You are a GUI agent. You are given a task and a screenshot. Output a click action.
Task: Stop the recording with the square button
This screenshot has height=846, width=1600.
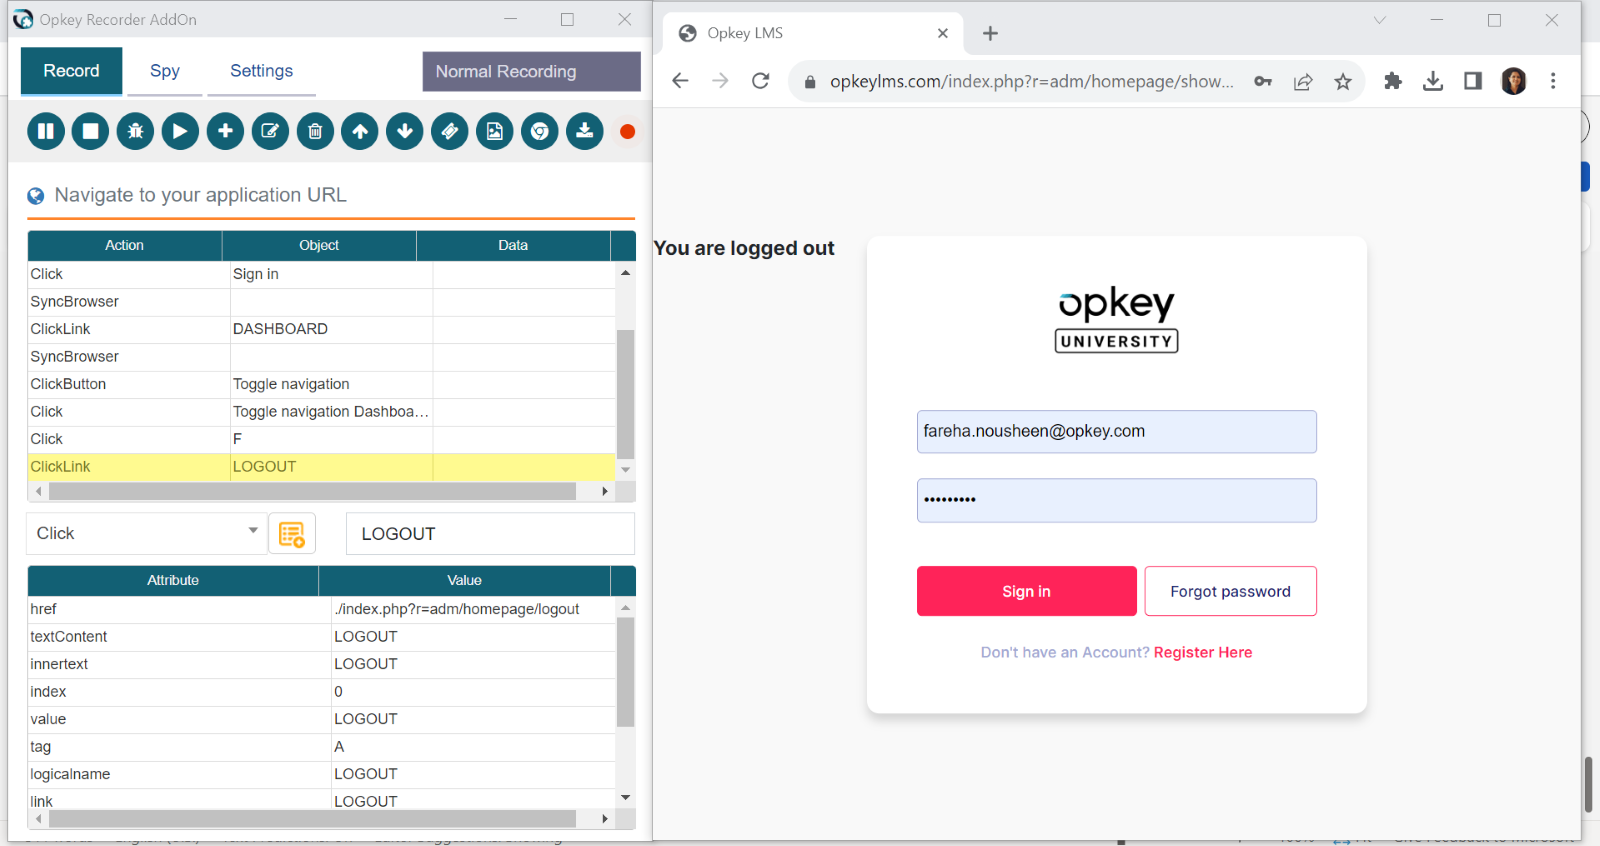point(90,131)
